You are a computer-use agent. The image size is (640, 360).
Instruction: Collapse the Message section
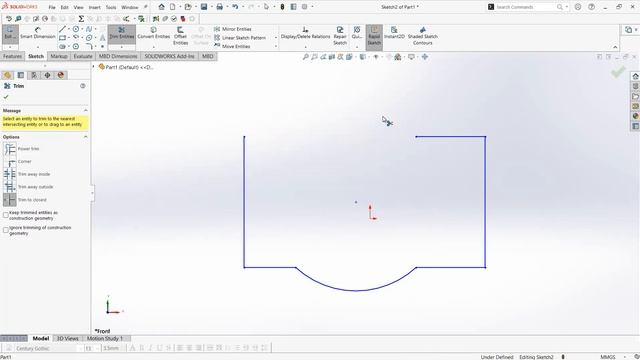coord(85,111)
